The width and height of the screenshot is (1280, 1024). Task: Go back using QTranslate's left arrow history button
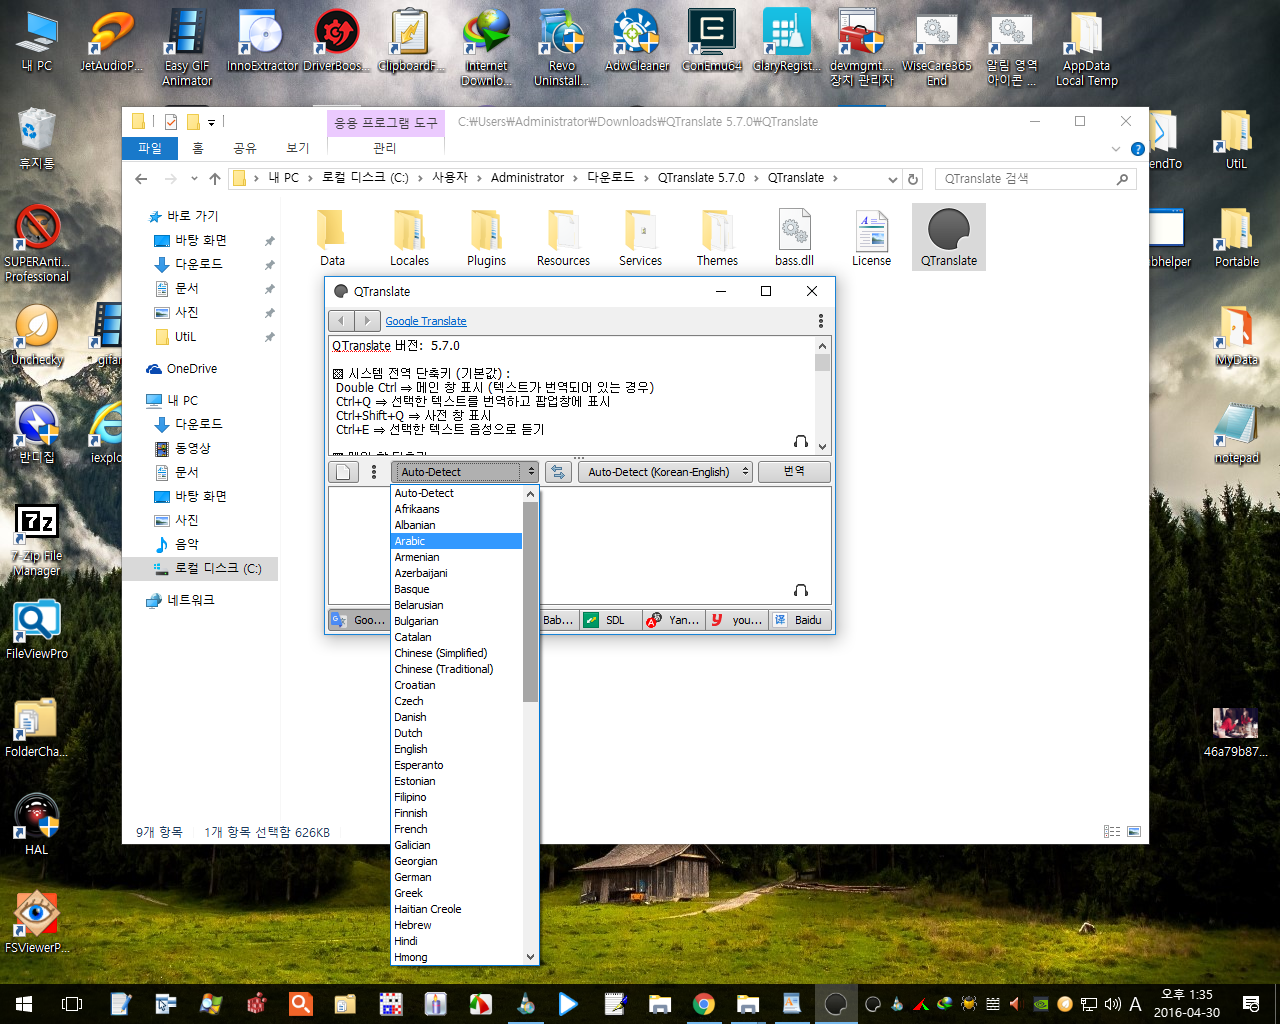[x=342, y=321]
